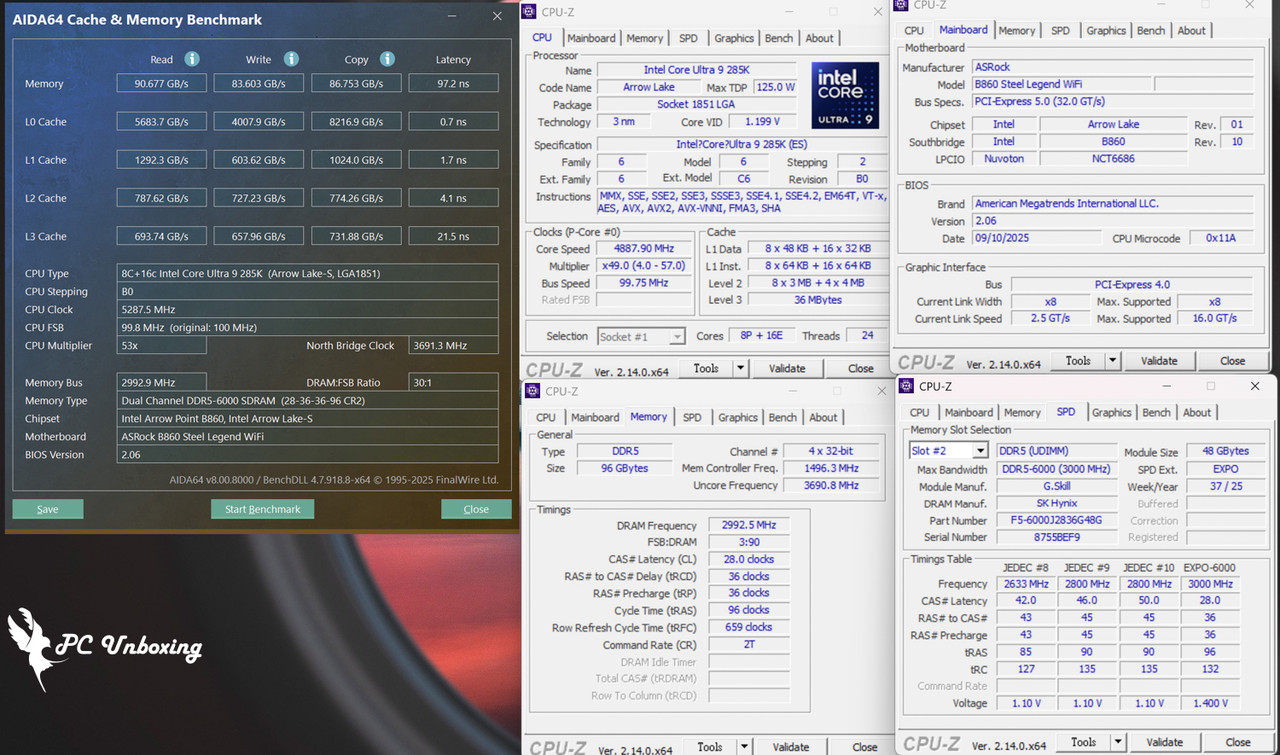Click the CPU Microcode value 0x11A
1280x755 pixels.
click(1220, 238)
